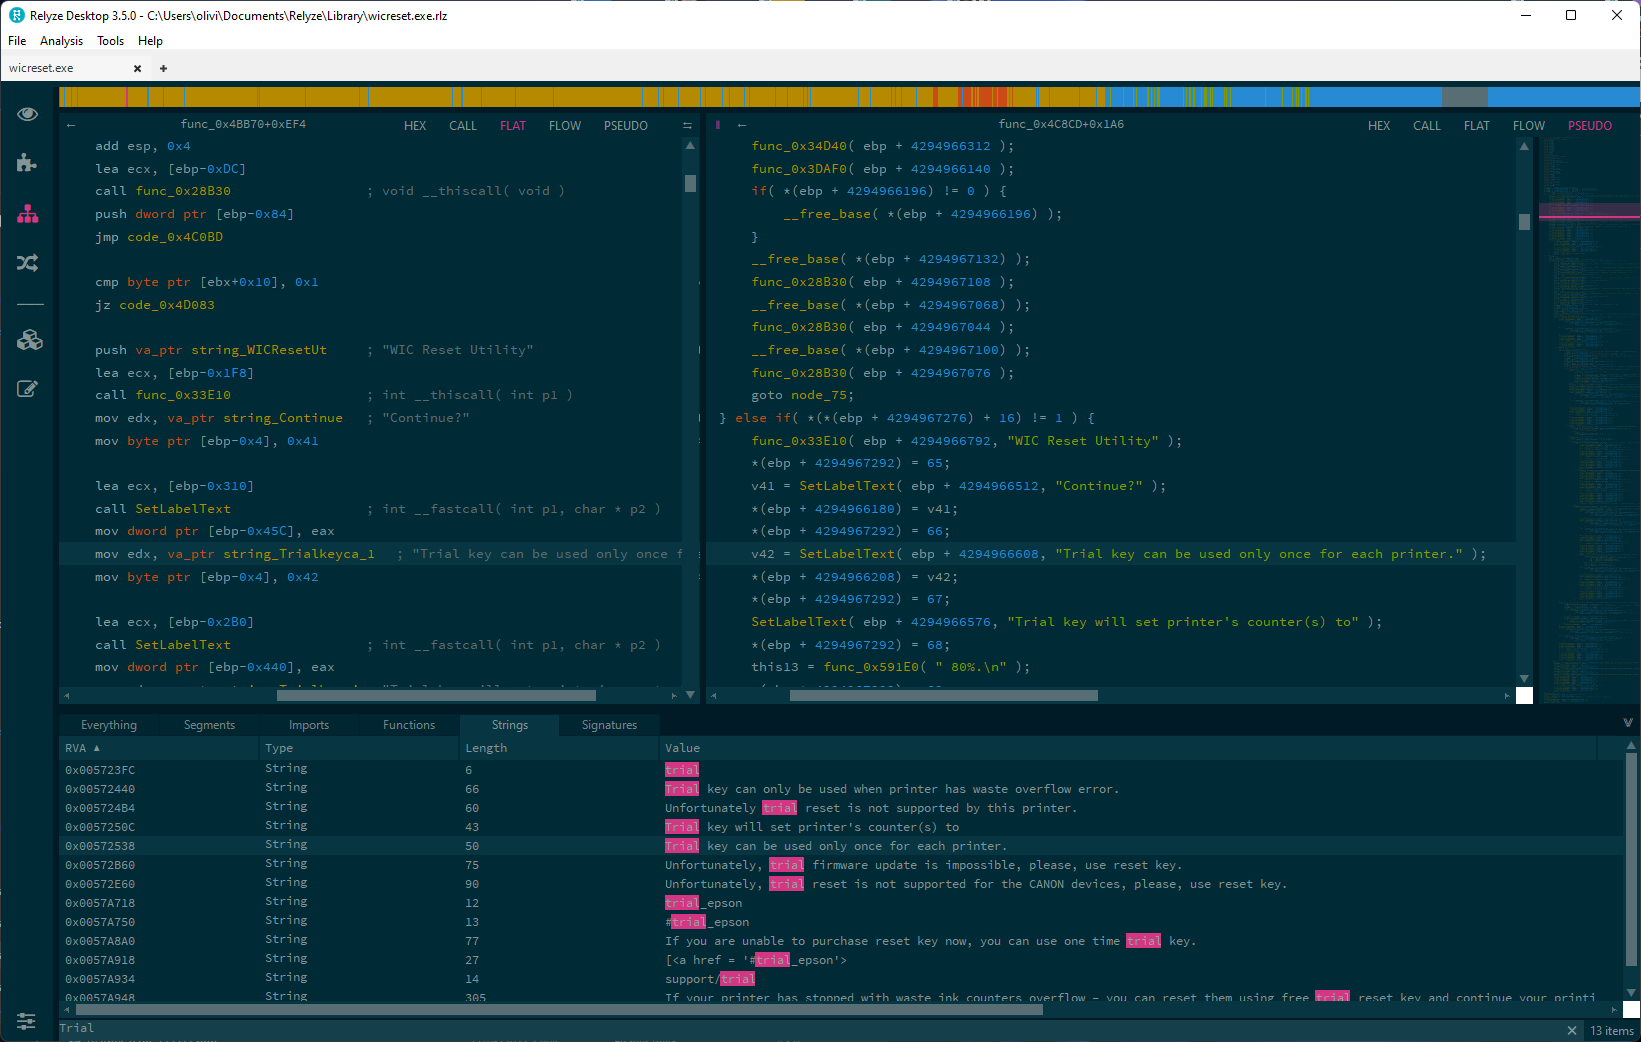Switch left code panel to FLOW view

click(x=565, y=126)
